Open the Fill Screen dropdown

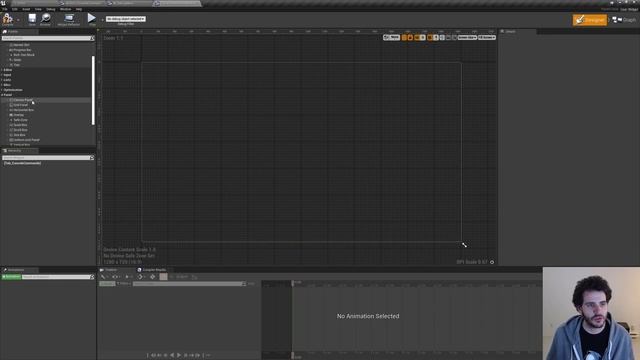(487, 37)
